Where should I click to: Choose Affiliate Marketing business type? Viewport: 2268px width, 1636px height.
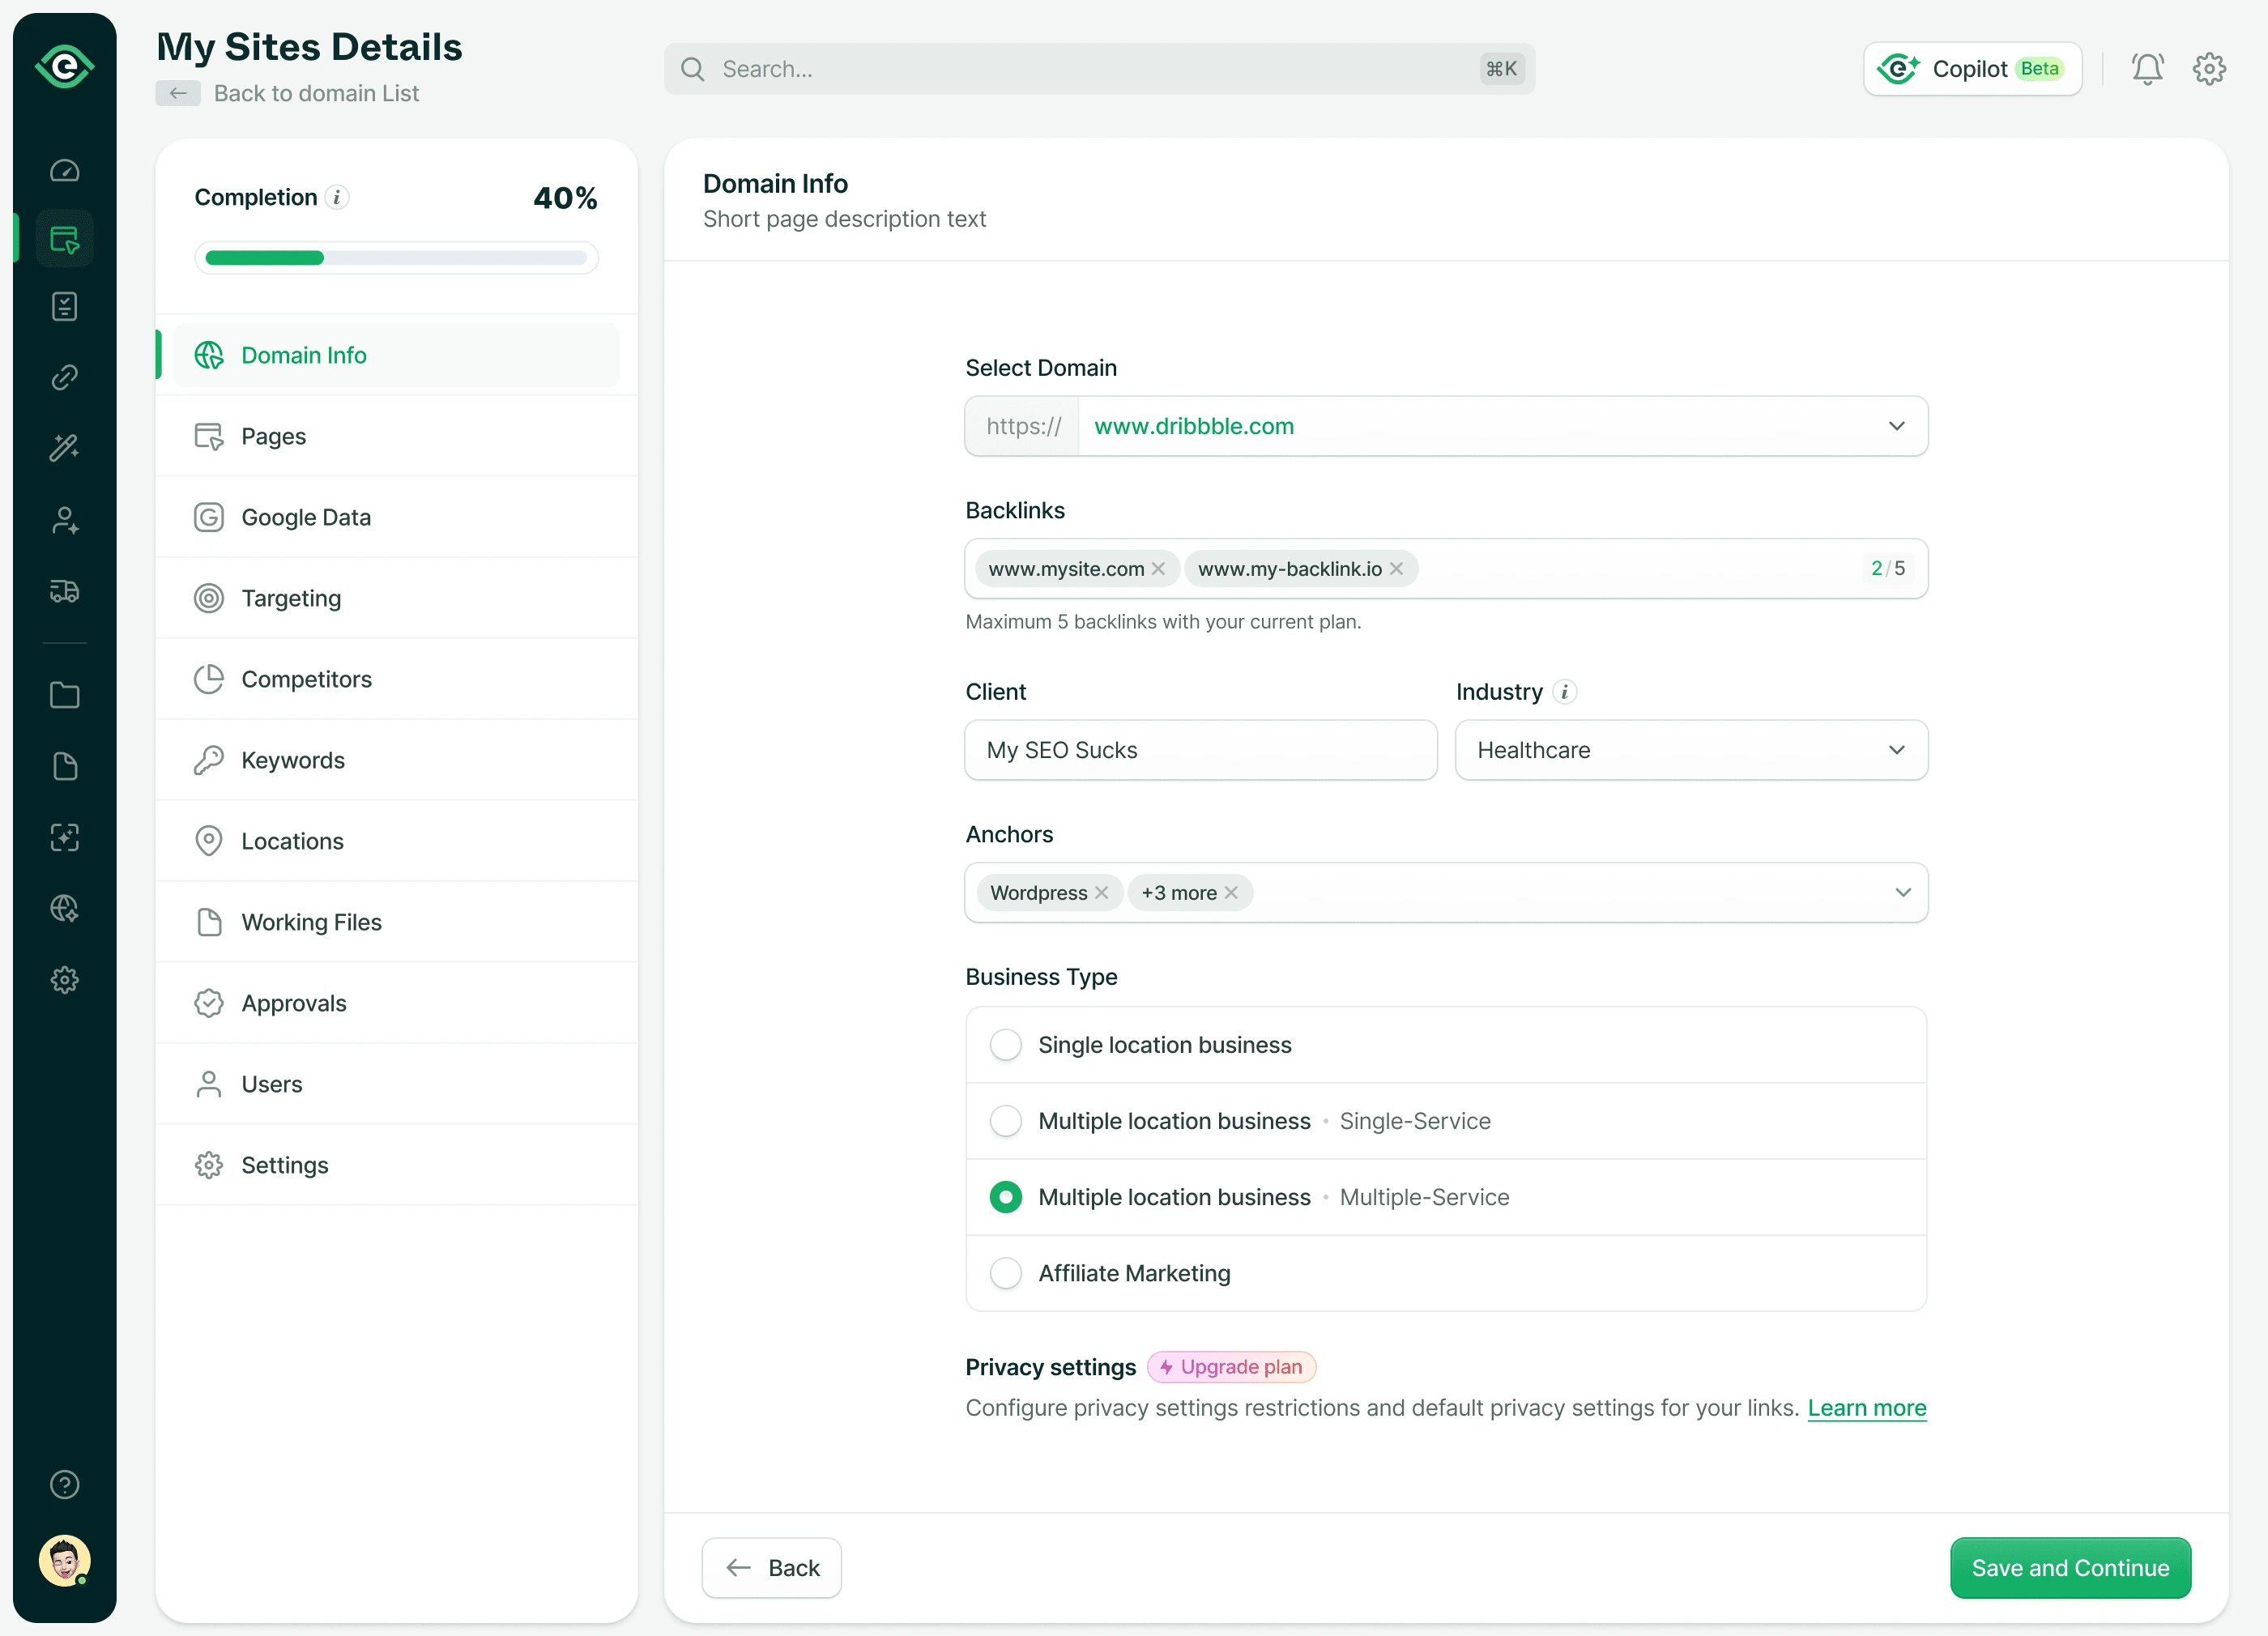tap(1005, 1273)
